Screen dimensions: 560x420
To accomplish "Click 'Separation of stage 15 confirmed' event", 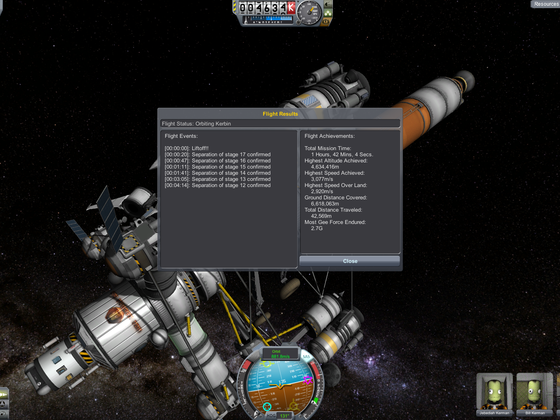I will click(x=218, y=167).
